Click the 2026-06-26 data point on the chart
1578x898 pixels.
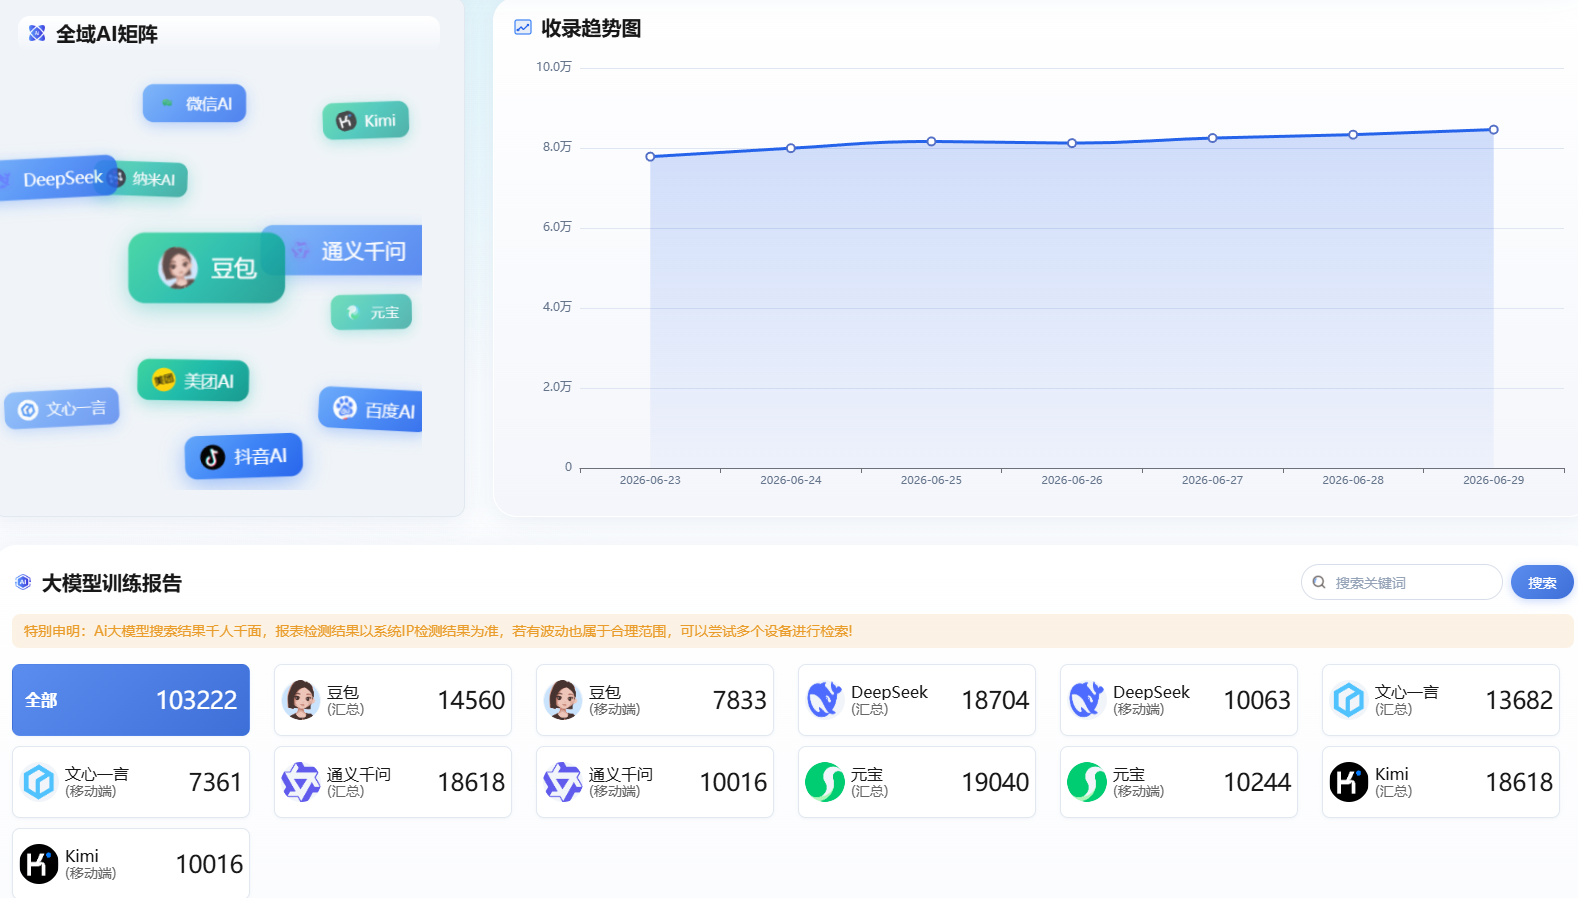(1072, 143)
